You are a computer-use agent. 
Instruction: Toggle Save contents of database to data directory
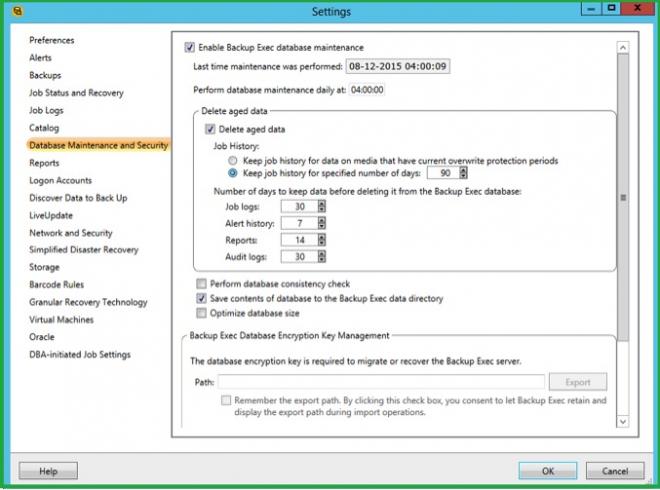click(201, 298)
